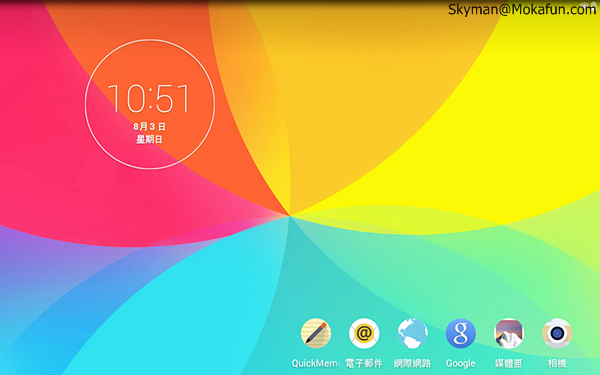Tap the Wi-Fi signal status icon

tap(585, 5)
